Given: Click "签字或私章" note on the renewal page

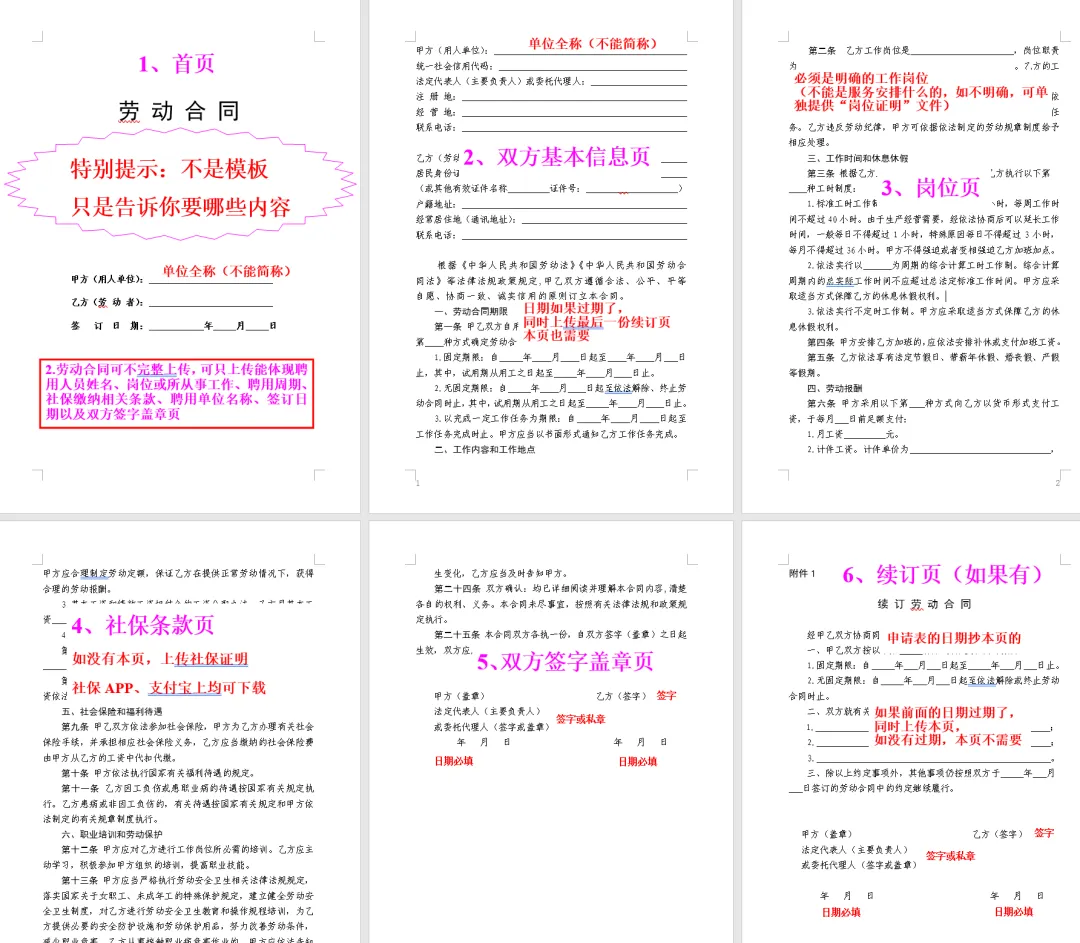Looking at the screenshot, I should (951, 856).
